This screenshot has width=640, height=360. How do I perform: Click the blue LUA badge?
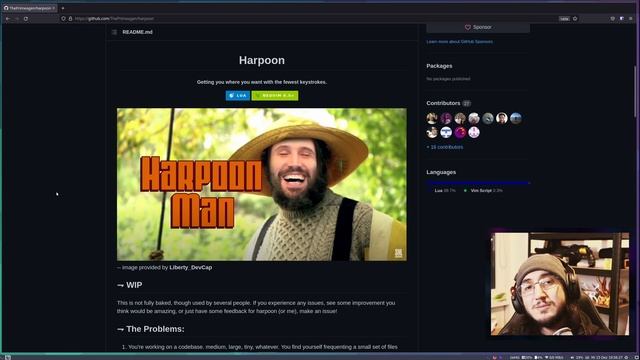pos(238,96)
